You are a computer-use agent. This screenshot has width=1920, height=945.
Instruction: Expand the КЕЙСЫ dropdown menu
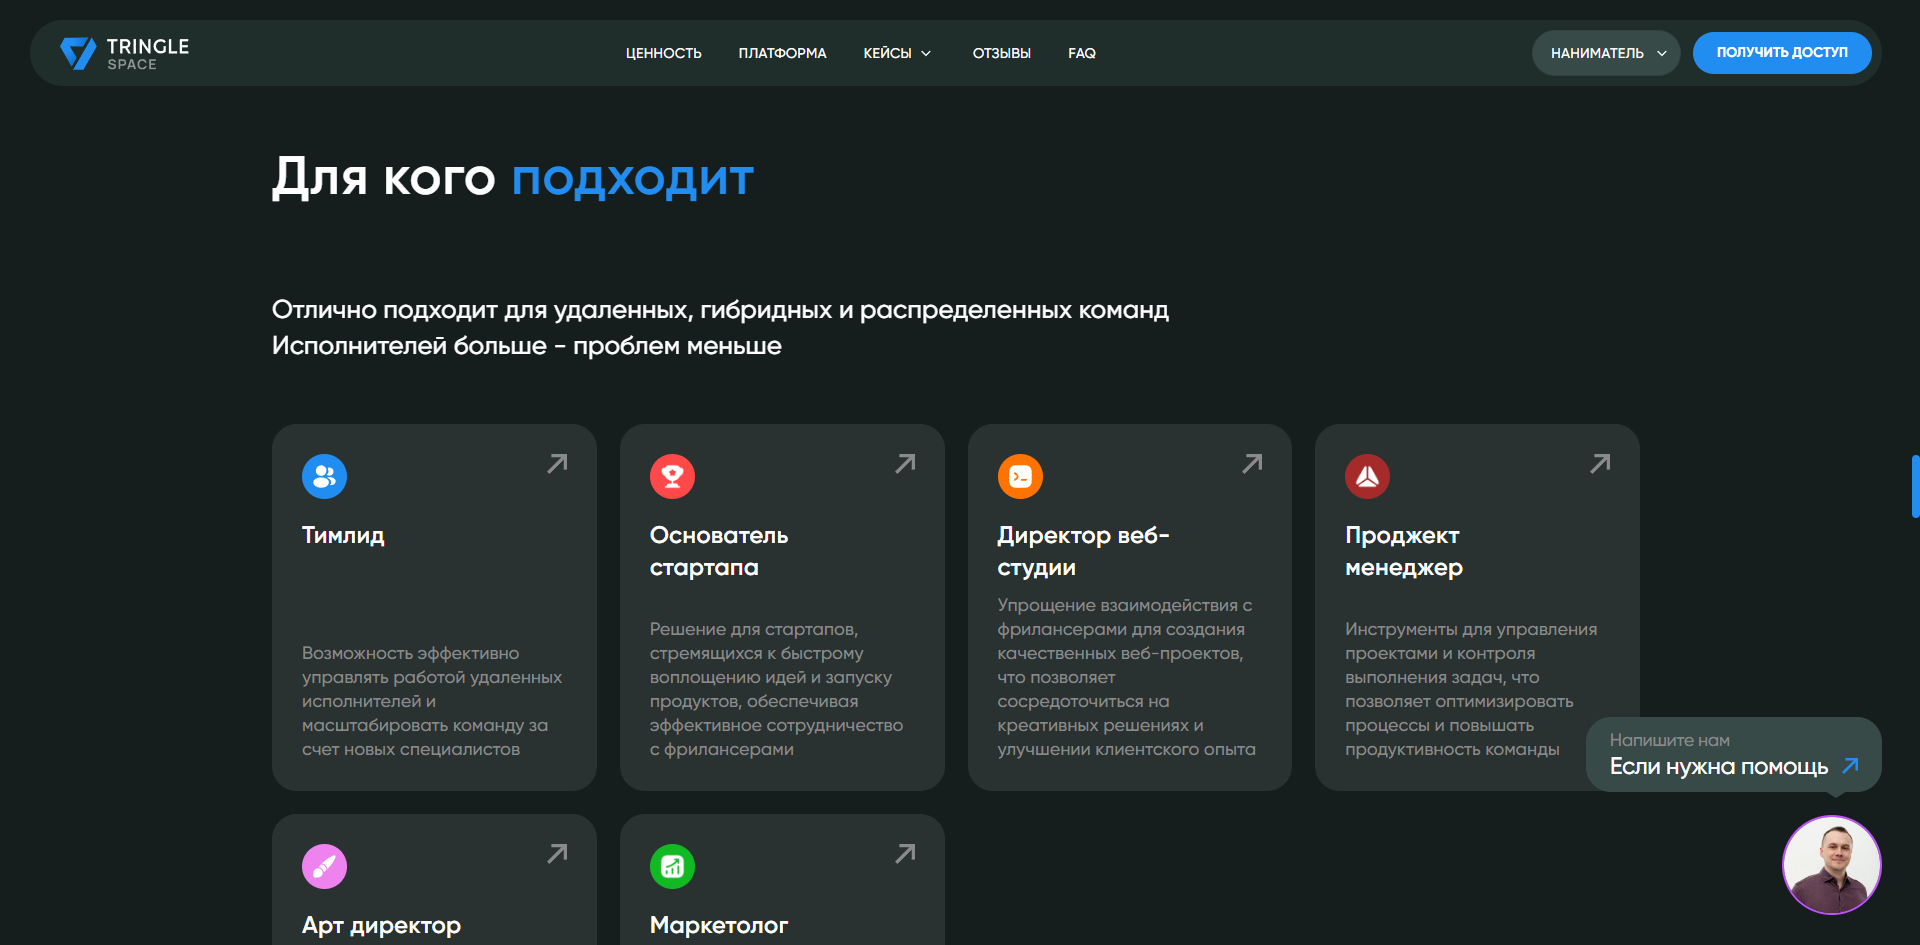point(897,53)
